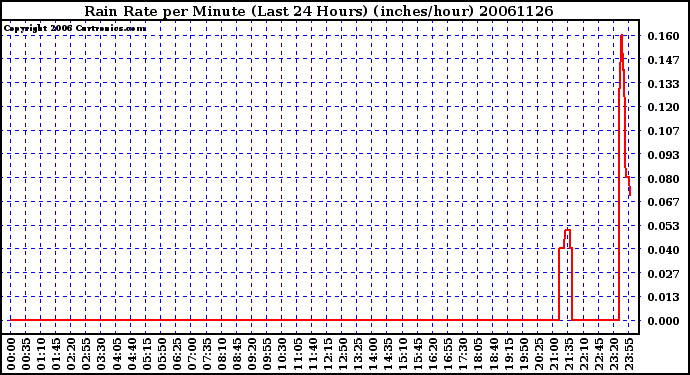Click the 14:00 time label

373,354
